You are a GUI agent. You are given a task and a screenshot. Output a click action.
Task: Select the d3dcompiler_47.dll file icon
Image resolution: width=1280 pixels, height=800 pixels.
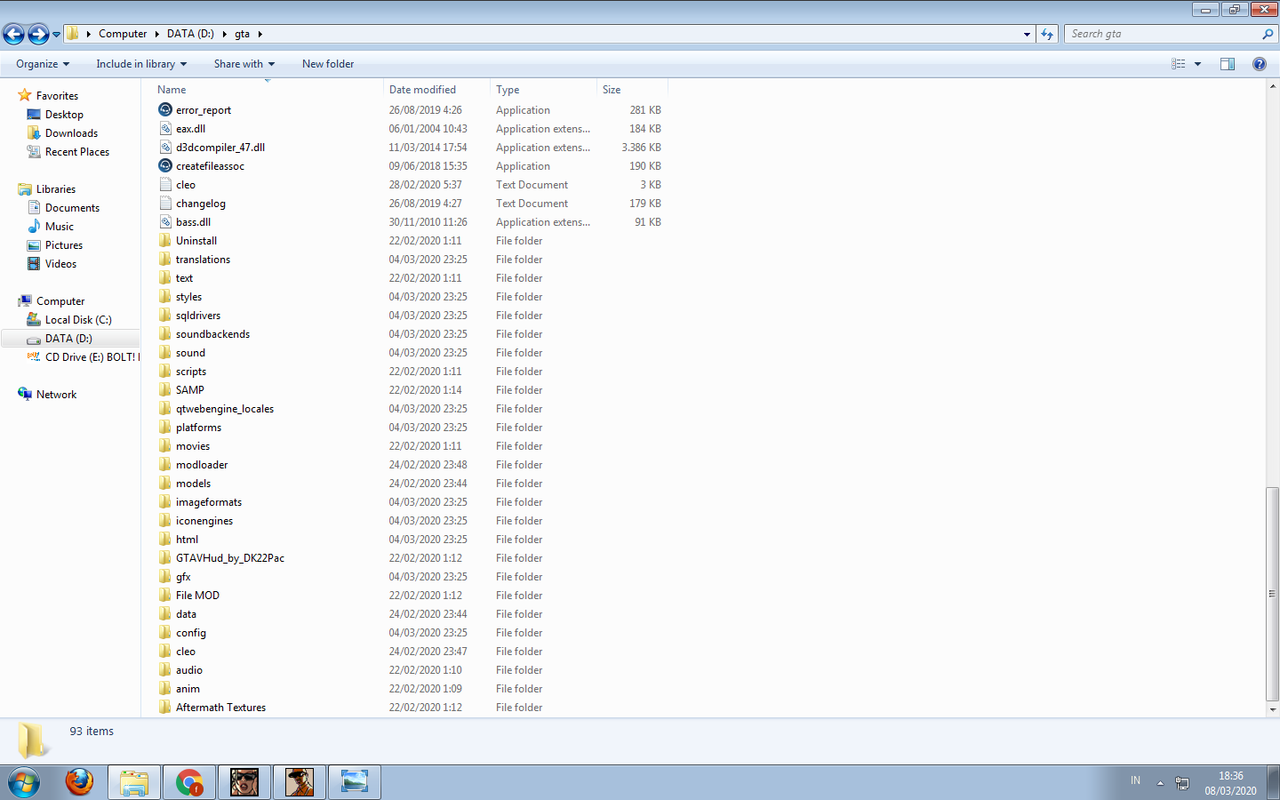coord(165,147)
